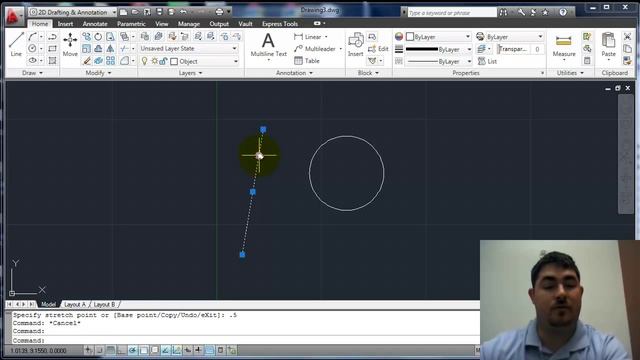Select the Line drawing tool
640x360 pixels.
tap(16, 44)
